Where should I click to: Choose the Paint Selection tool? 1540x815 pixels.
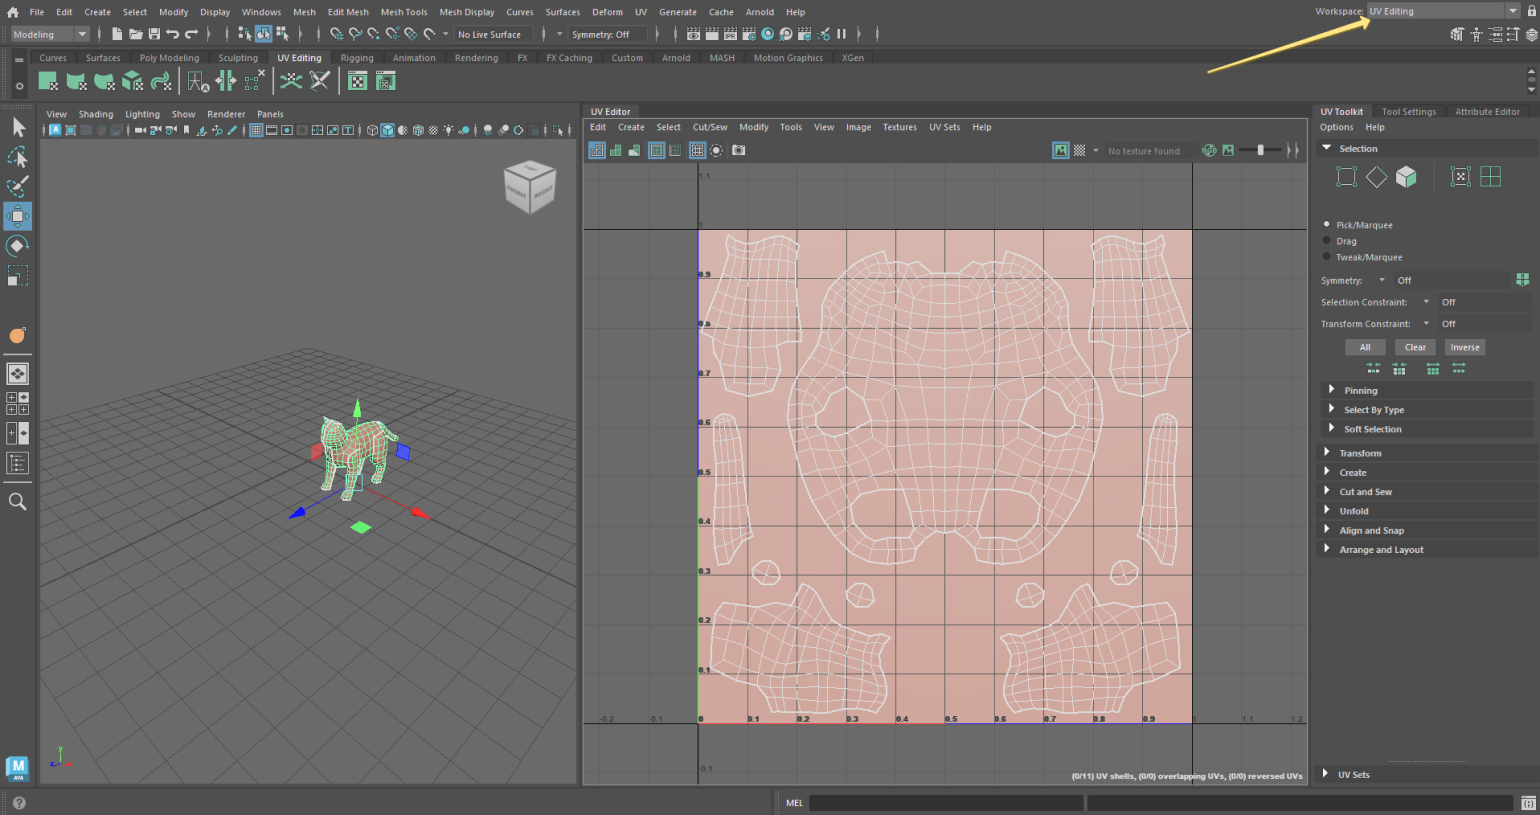pyautogui.click(x=18, y=186)
